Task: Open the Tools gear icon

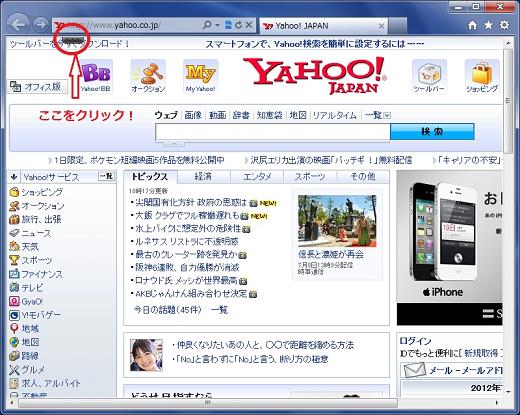Action: (505, 25)
